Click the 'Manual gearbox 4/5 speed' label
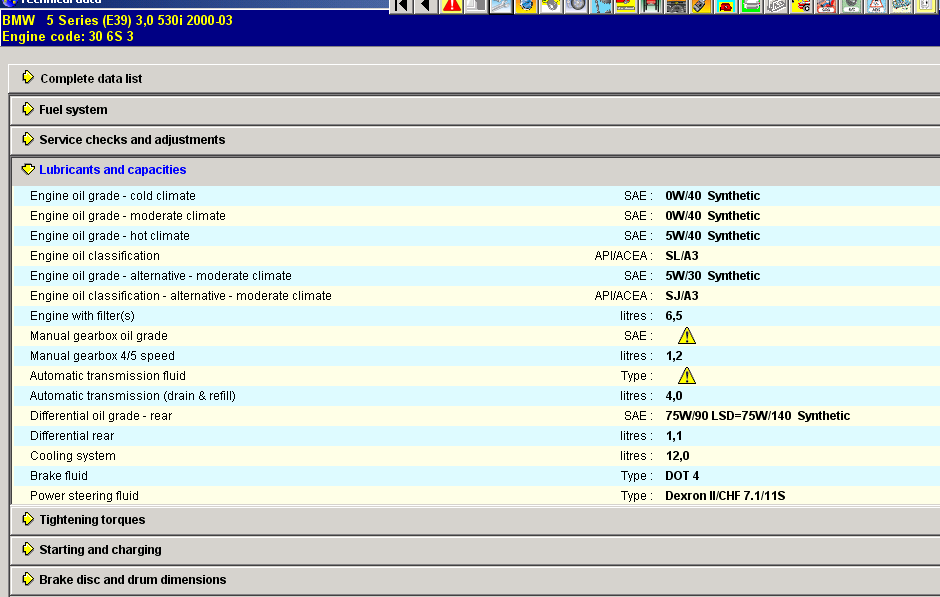This screenshot has width=940, height=597. (103, 356)
